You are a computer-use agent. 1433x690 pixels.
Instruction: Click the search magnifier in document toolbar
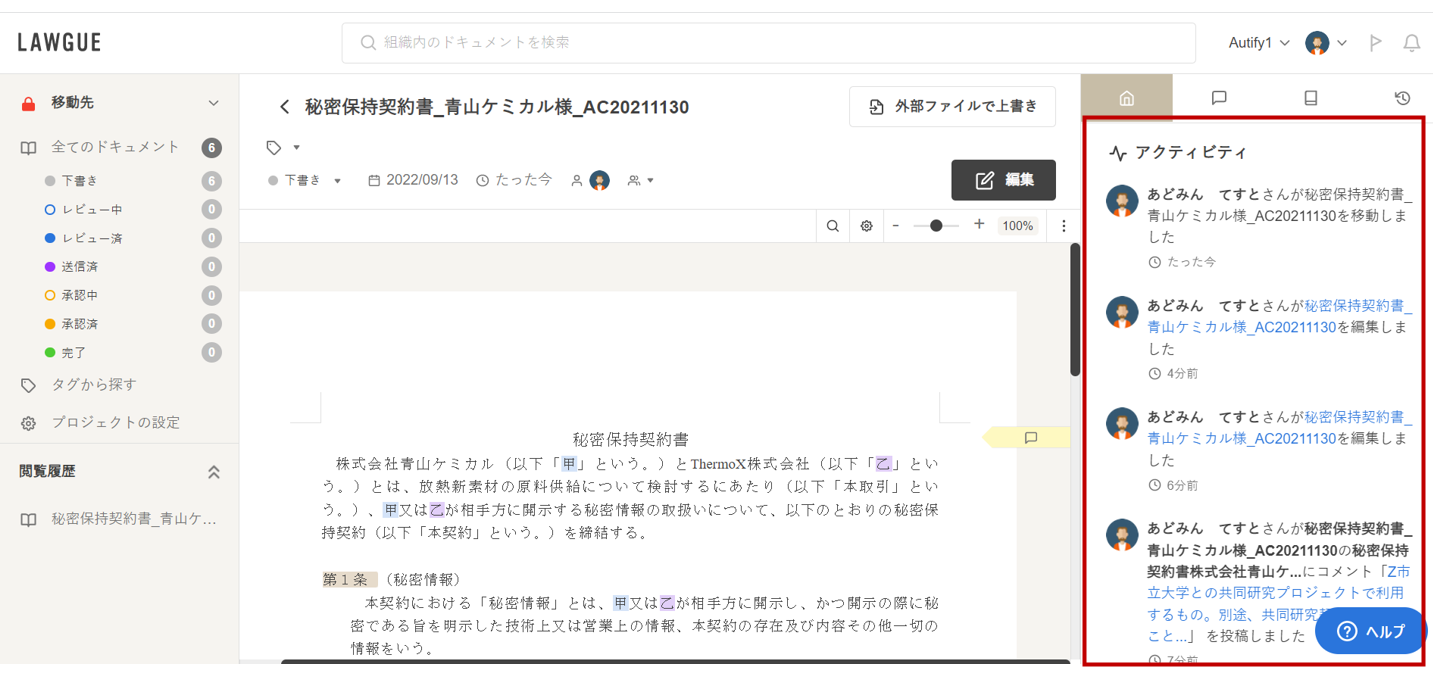(832, 226)
